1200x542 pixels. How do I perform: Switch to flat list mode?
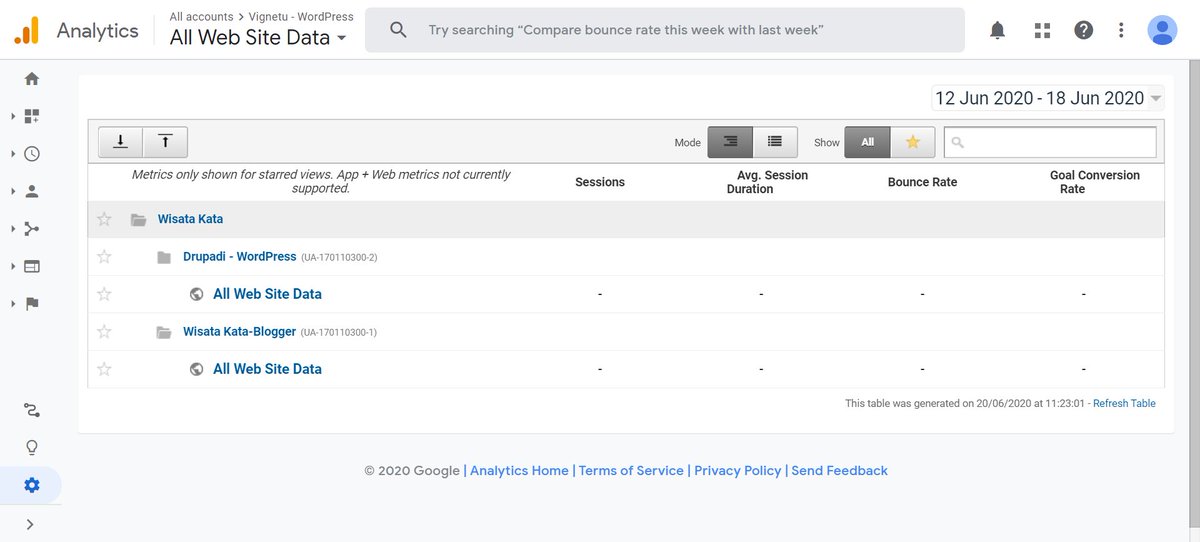775,142
